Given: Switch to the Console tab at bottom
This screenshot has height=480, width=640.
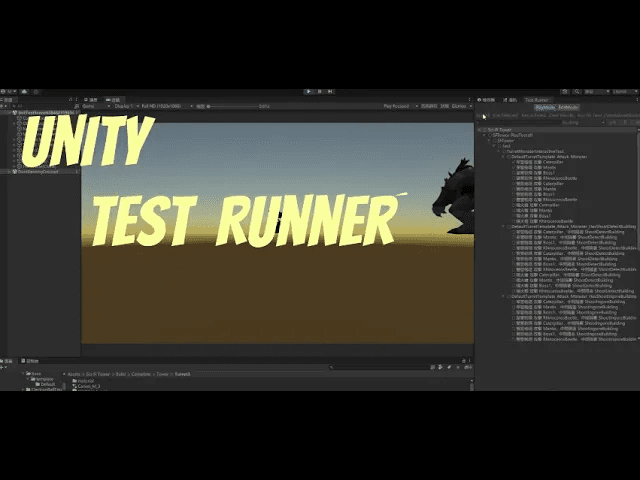Looking at the screenshot, I should point(31,361).
